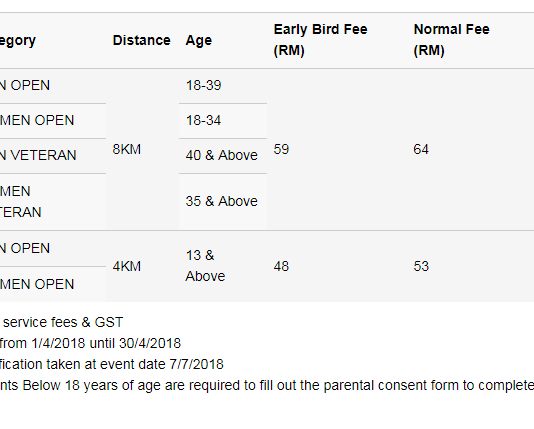Select the early bird fee value 59
534x429 pixels.
(x=281, y=149)
